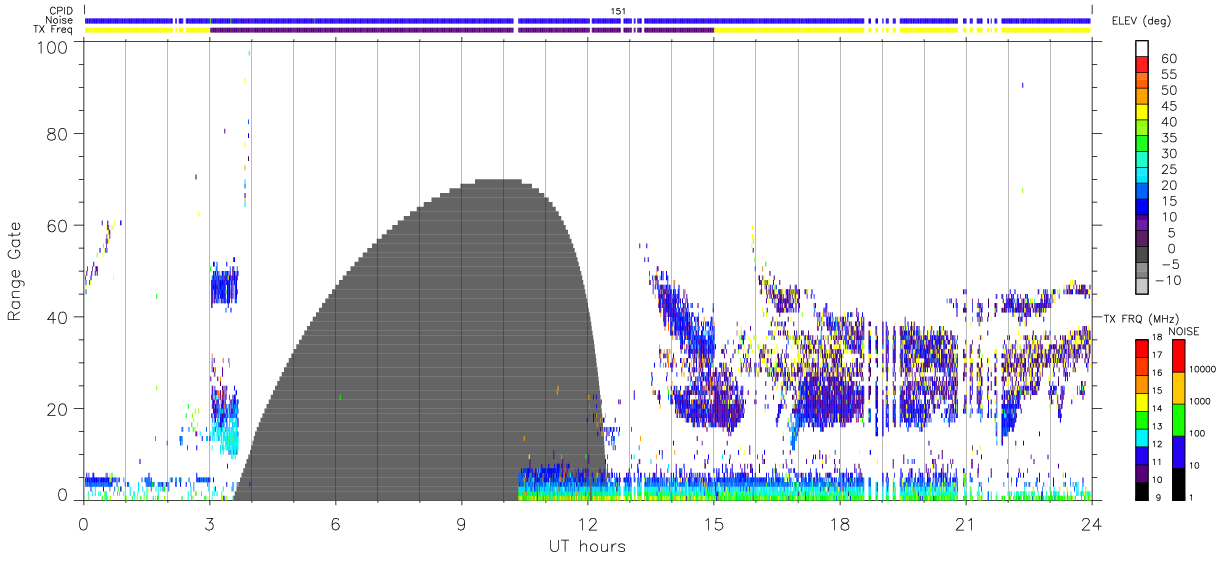Click the '60' label on the Range Gate axis
1228x567 pixels.
coord(59,226)
